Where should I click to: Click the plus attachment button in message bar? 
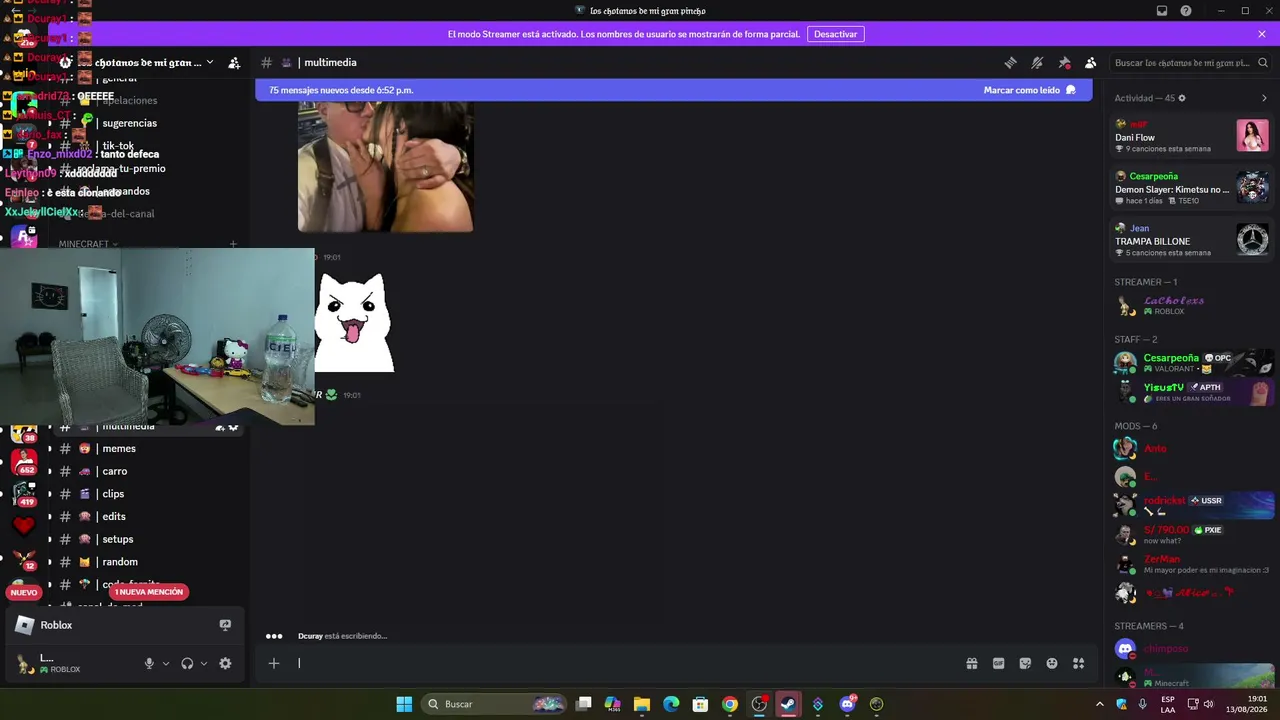pyautogui.click(x=273, y=663)
